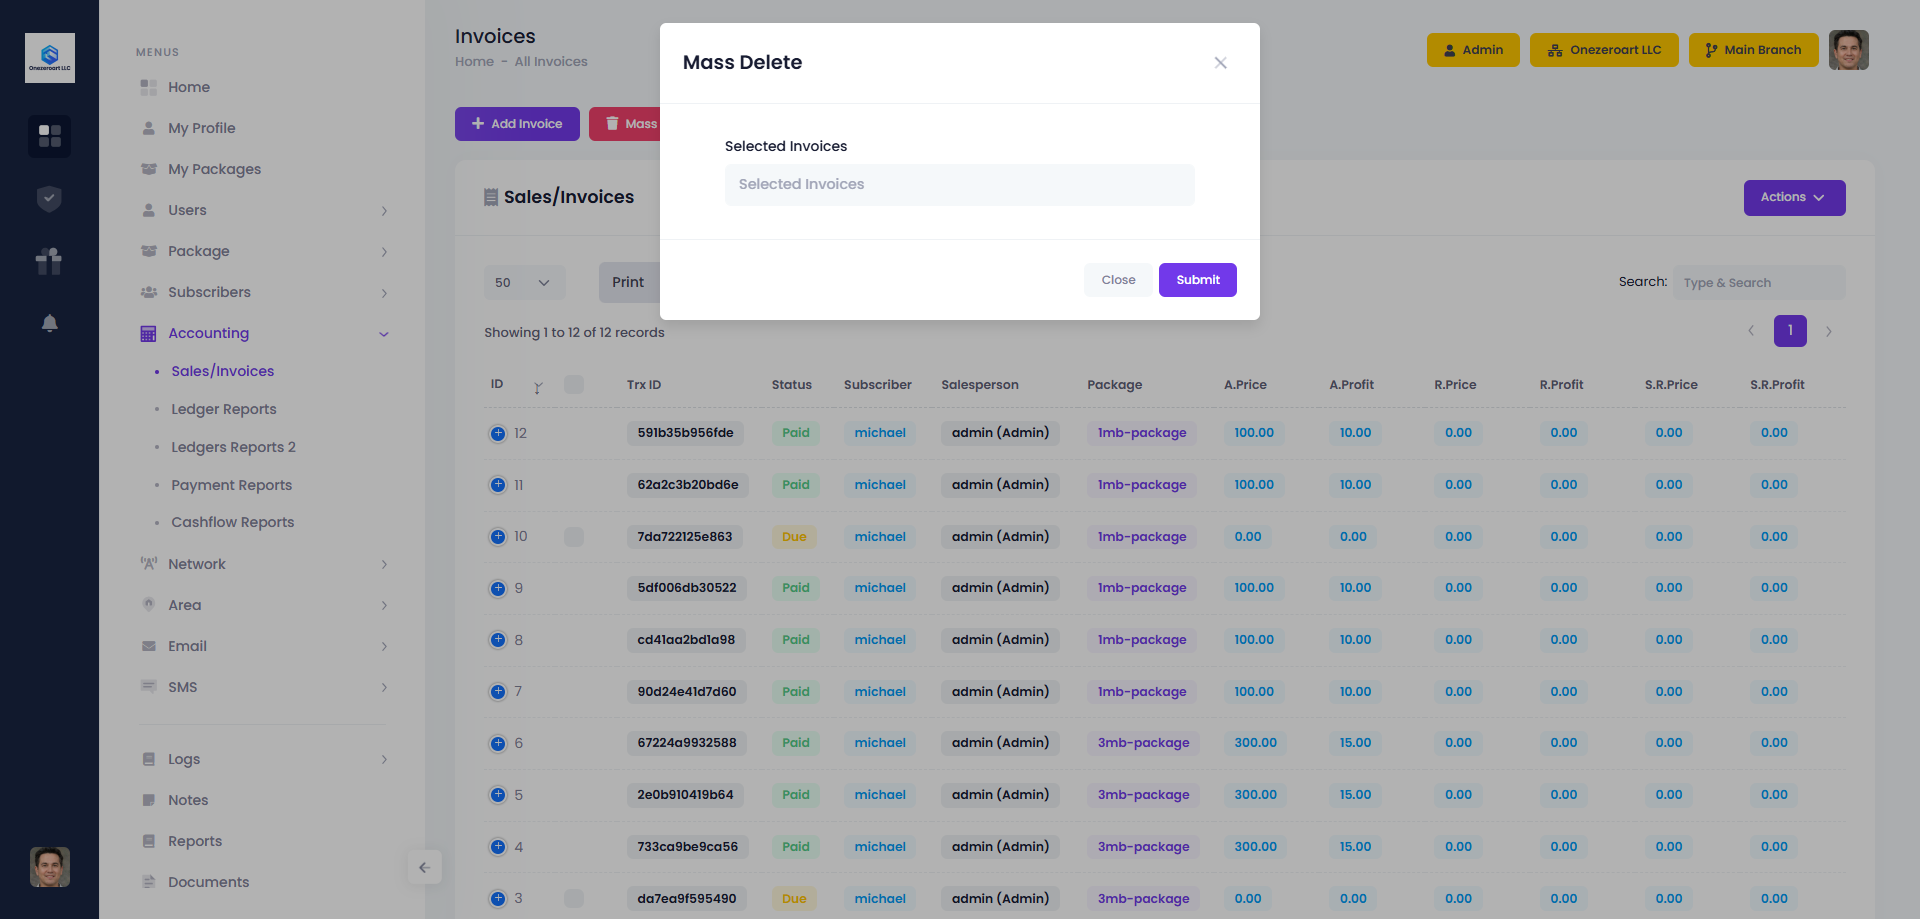Open the shield icon in left rail
This screenshot has width=1920, height=919.
[x=49, y=199]
